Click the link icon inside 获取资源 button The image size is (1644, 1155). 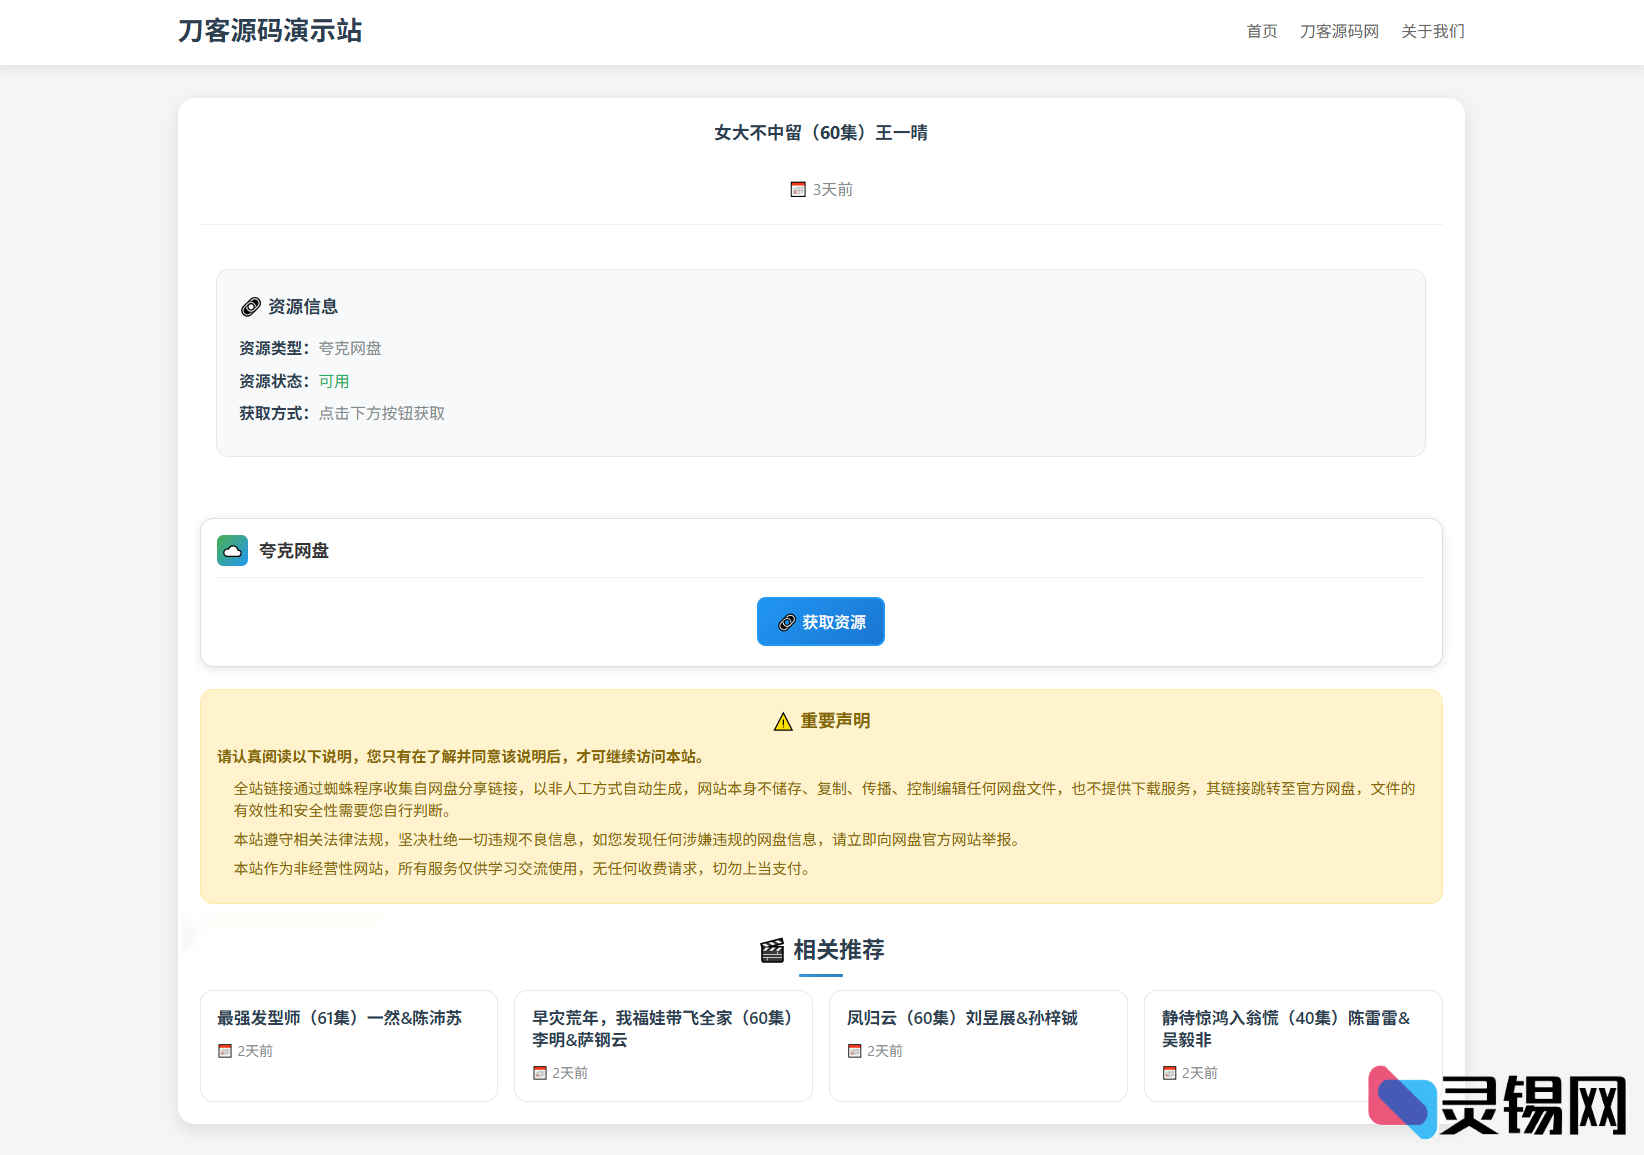click(x=786, y=621)
